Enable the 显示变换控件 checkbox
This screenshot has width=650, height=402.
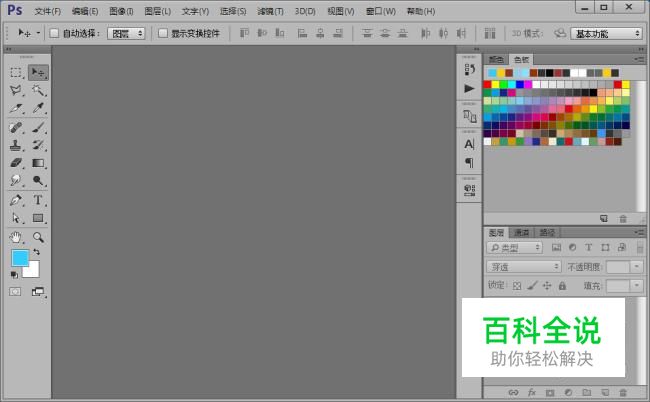[x=163, y=33]
